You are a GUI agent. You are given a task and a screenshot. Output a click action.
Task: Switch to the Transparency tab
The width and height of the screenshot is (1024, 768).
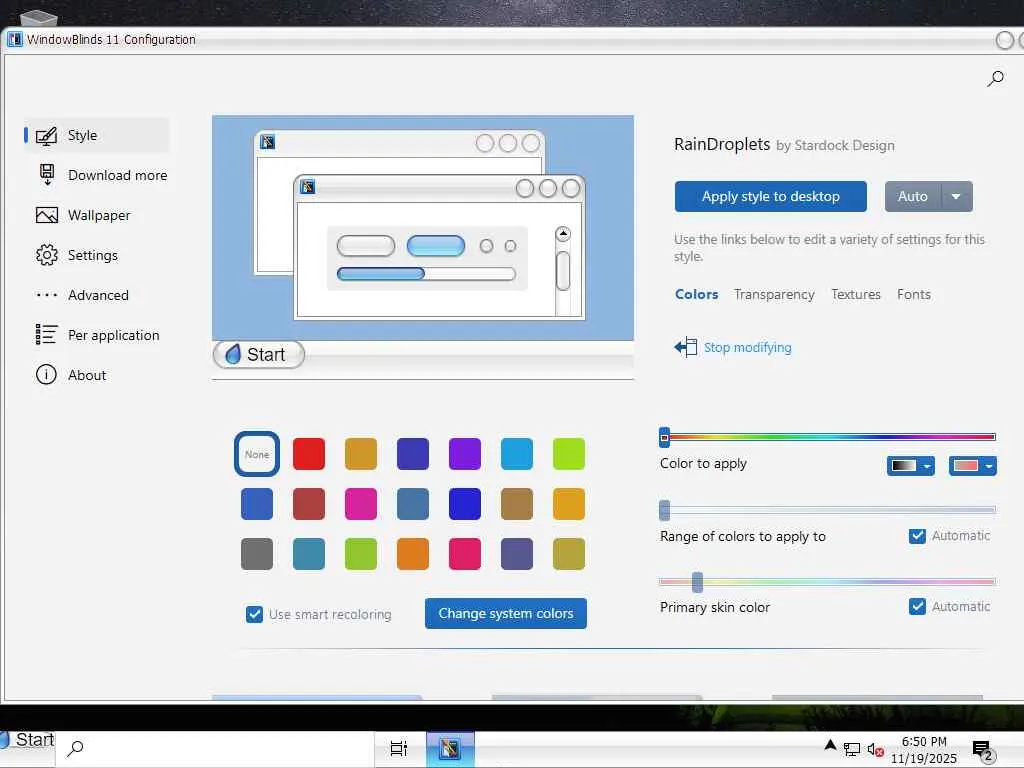(x=774, y=295)
